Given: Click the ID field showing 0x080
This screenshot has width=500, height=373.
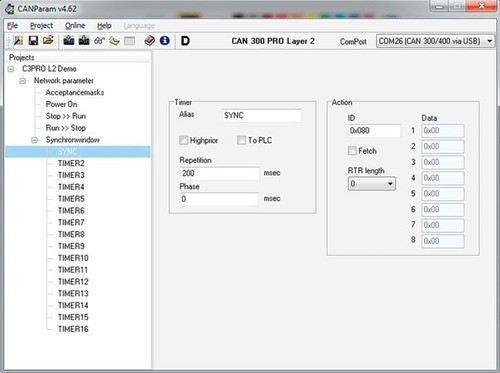Looking at the screenshot, I should pyautogui.click(x=374, y=131).
